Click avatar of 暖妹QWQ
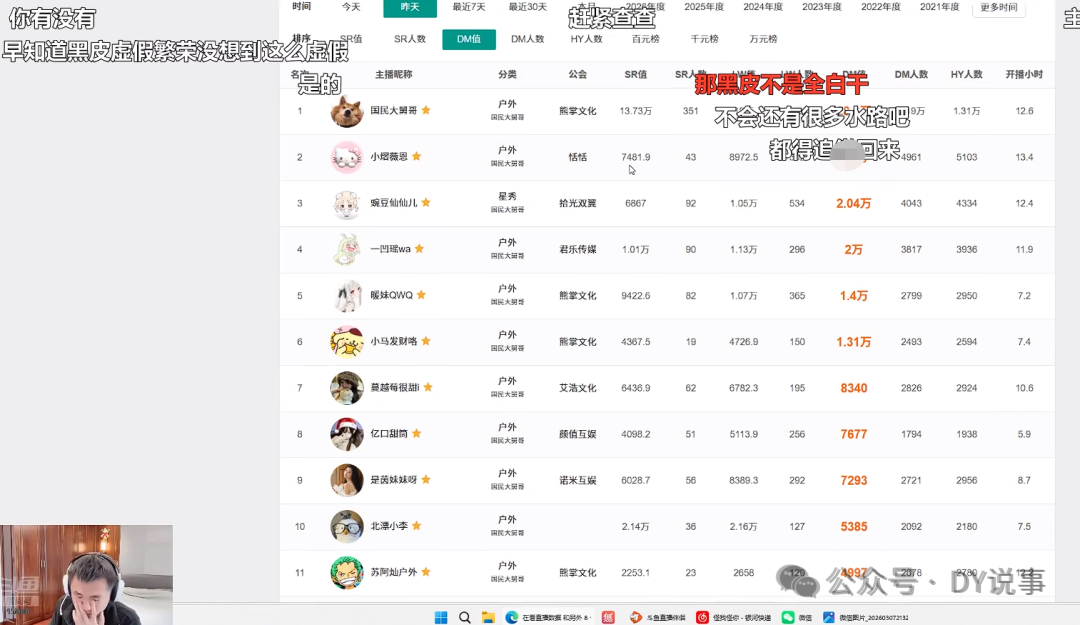Image resolution: width=1080 pixels, height=625 pixels. pyautogui.click(x=347, y=296)
